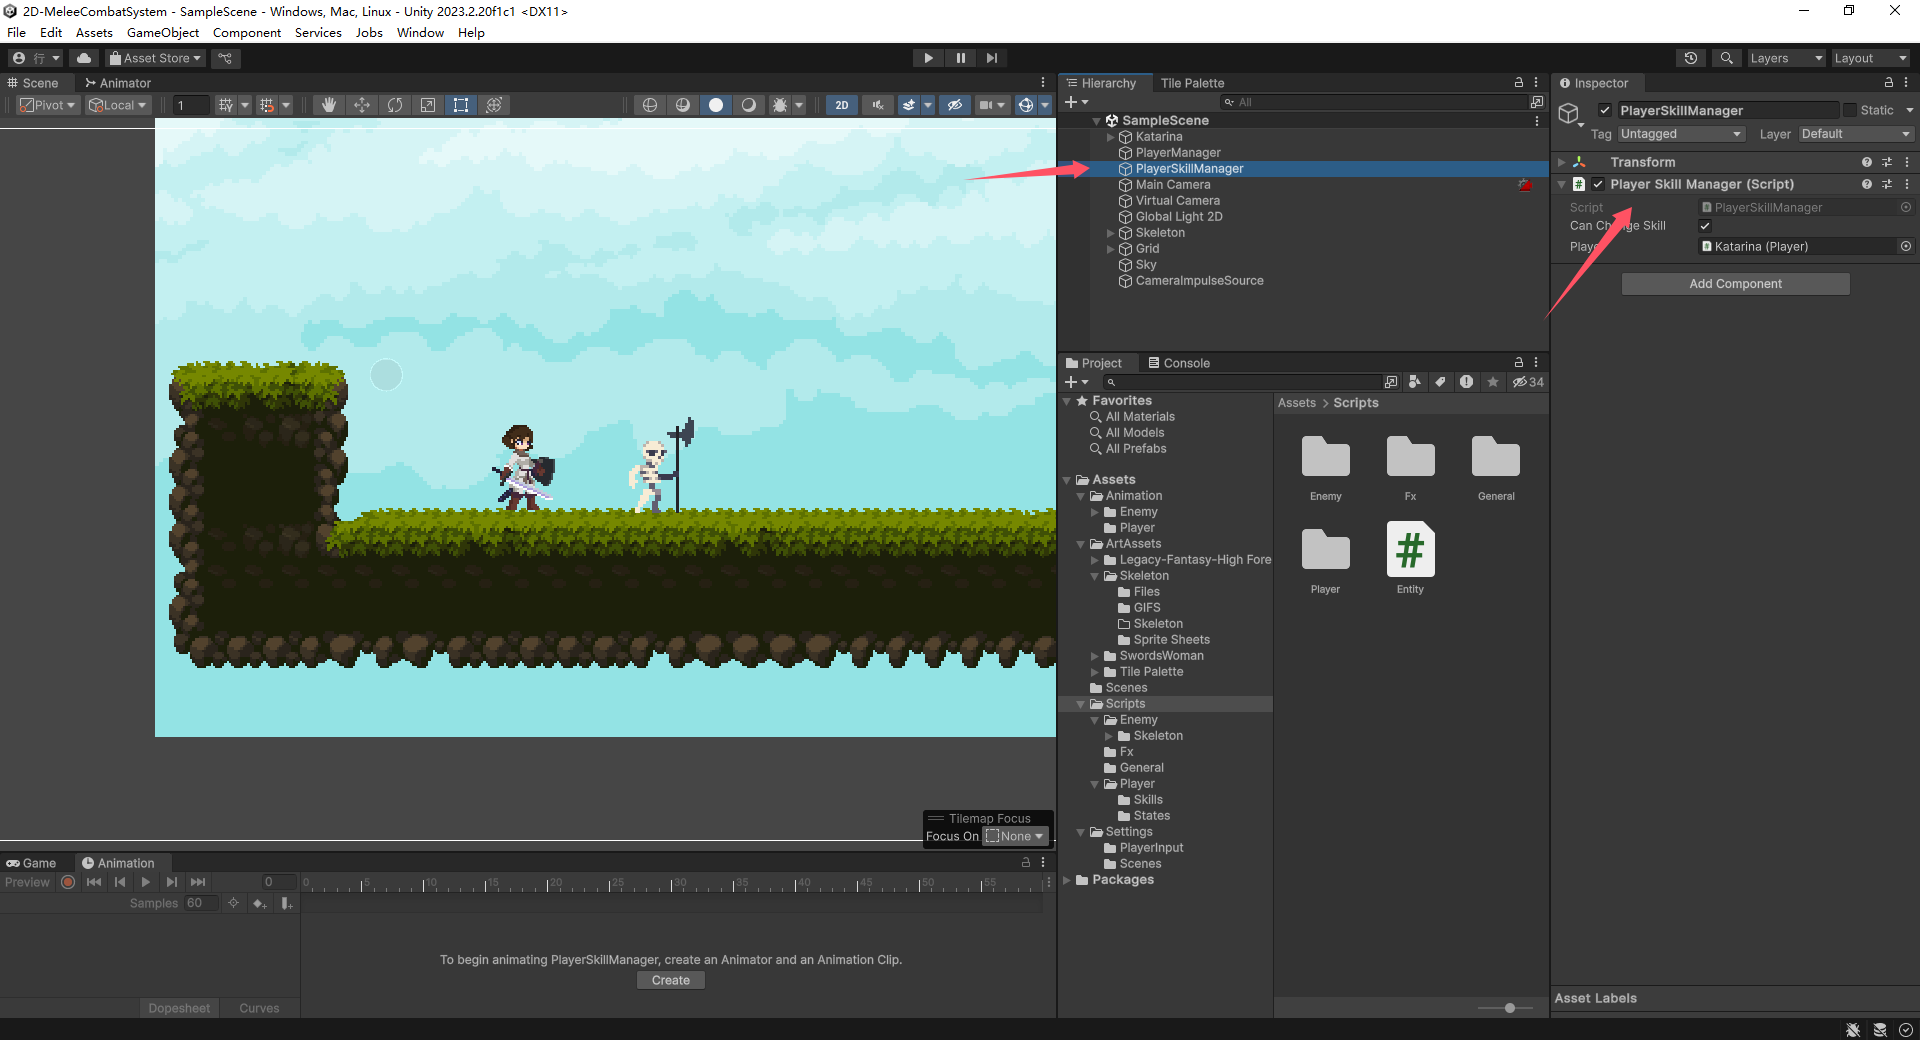Open the Layout dropdown
Viewport: 1920px width, 1040px height.
(1870, 58)
